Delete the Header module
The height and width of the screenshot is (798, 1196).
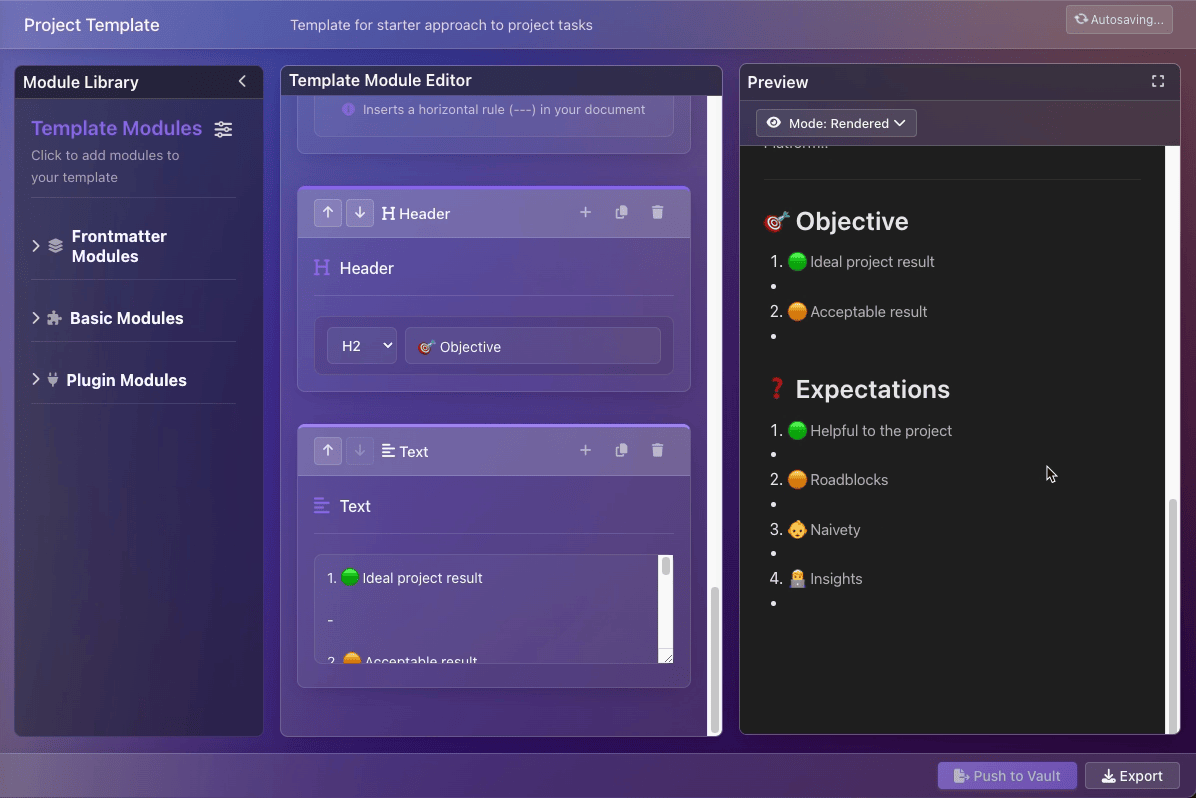point(657,213)
